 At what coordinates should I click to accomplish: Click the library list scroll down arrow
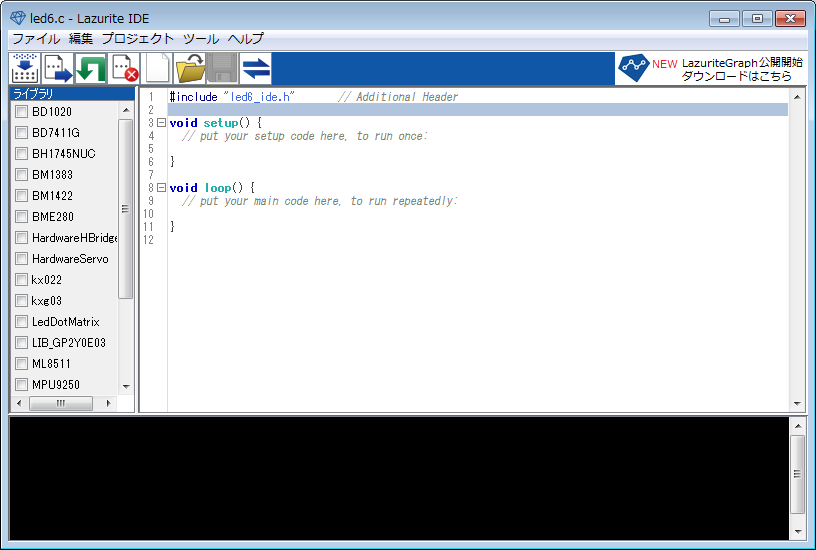126,387
